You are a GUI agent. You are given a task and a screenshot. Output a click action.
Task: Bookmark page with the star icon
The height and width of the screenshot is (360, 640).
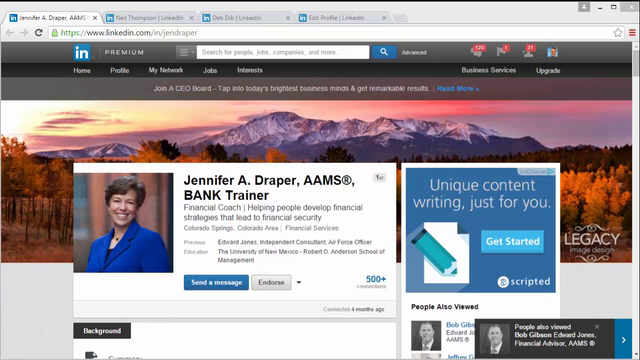click(618, 33)
